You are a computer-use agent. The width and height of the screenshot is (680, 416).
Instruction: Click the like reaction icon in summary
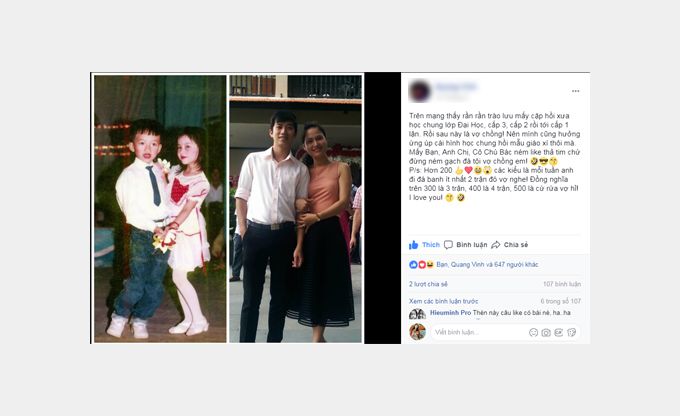[x=413, y=264]
